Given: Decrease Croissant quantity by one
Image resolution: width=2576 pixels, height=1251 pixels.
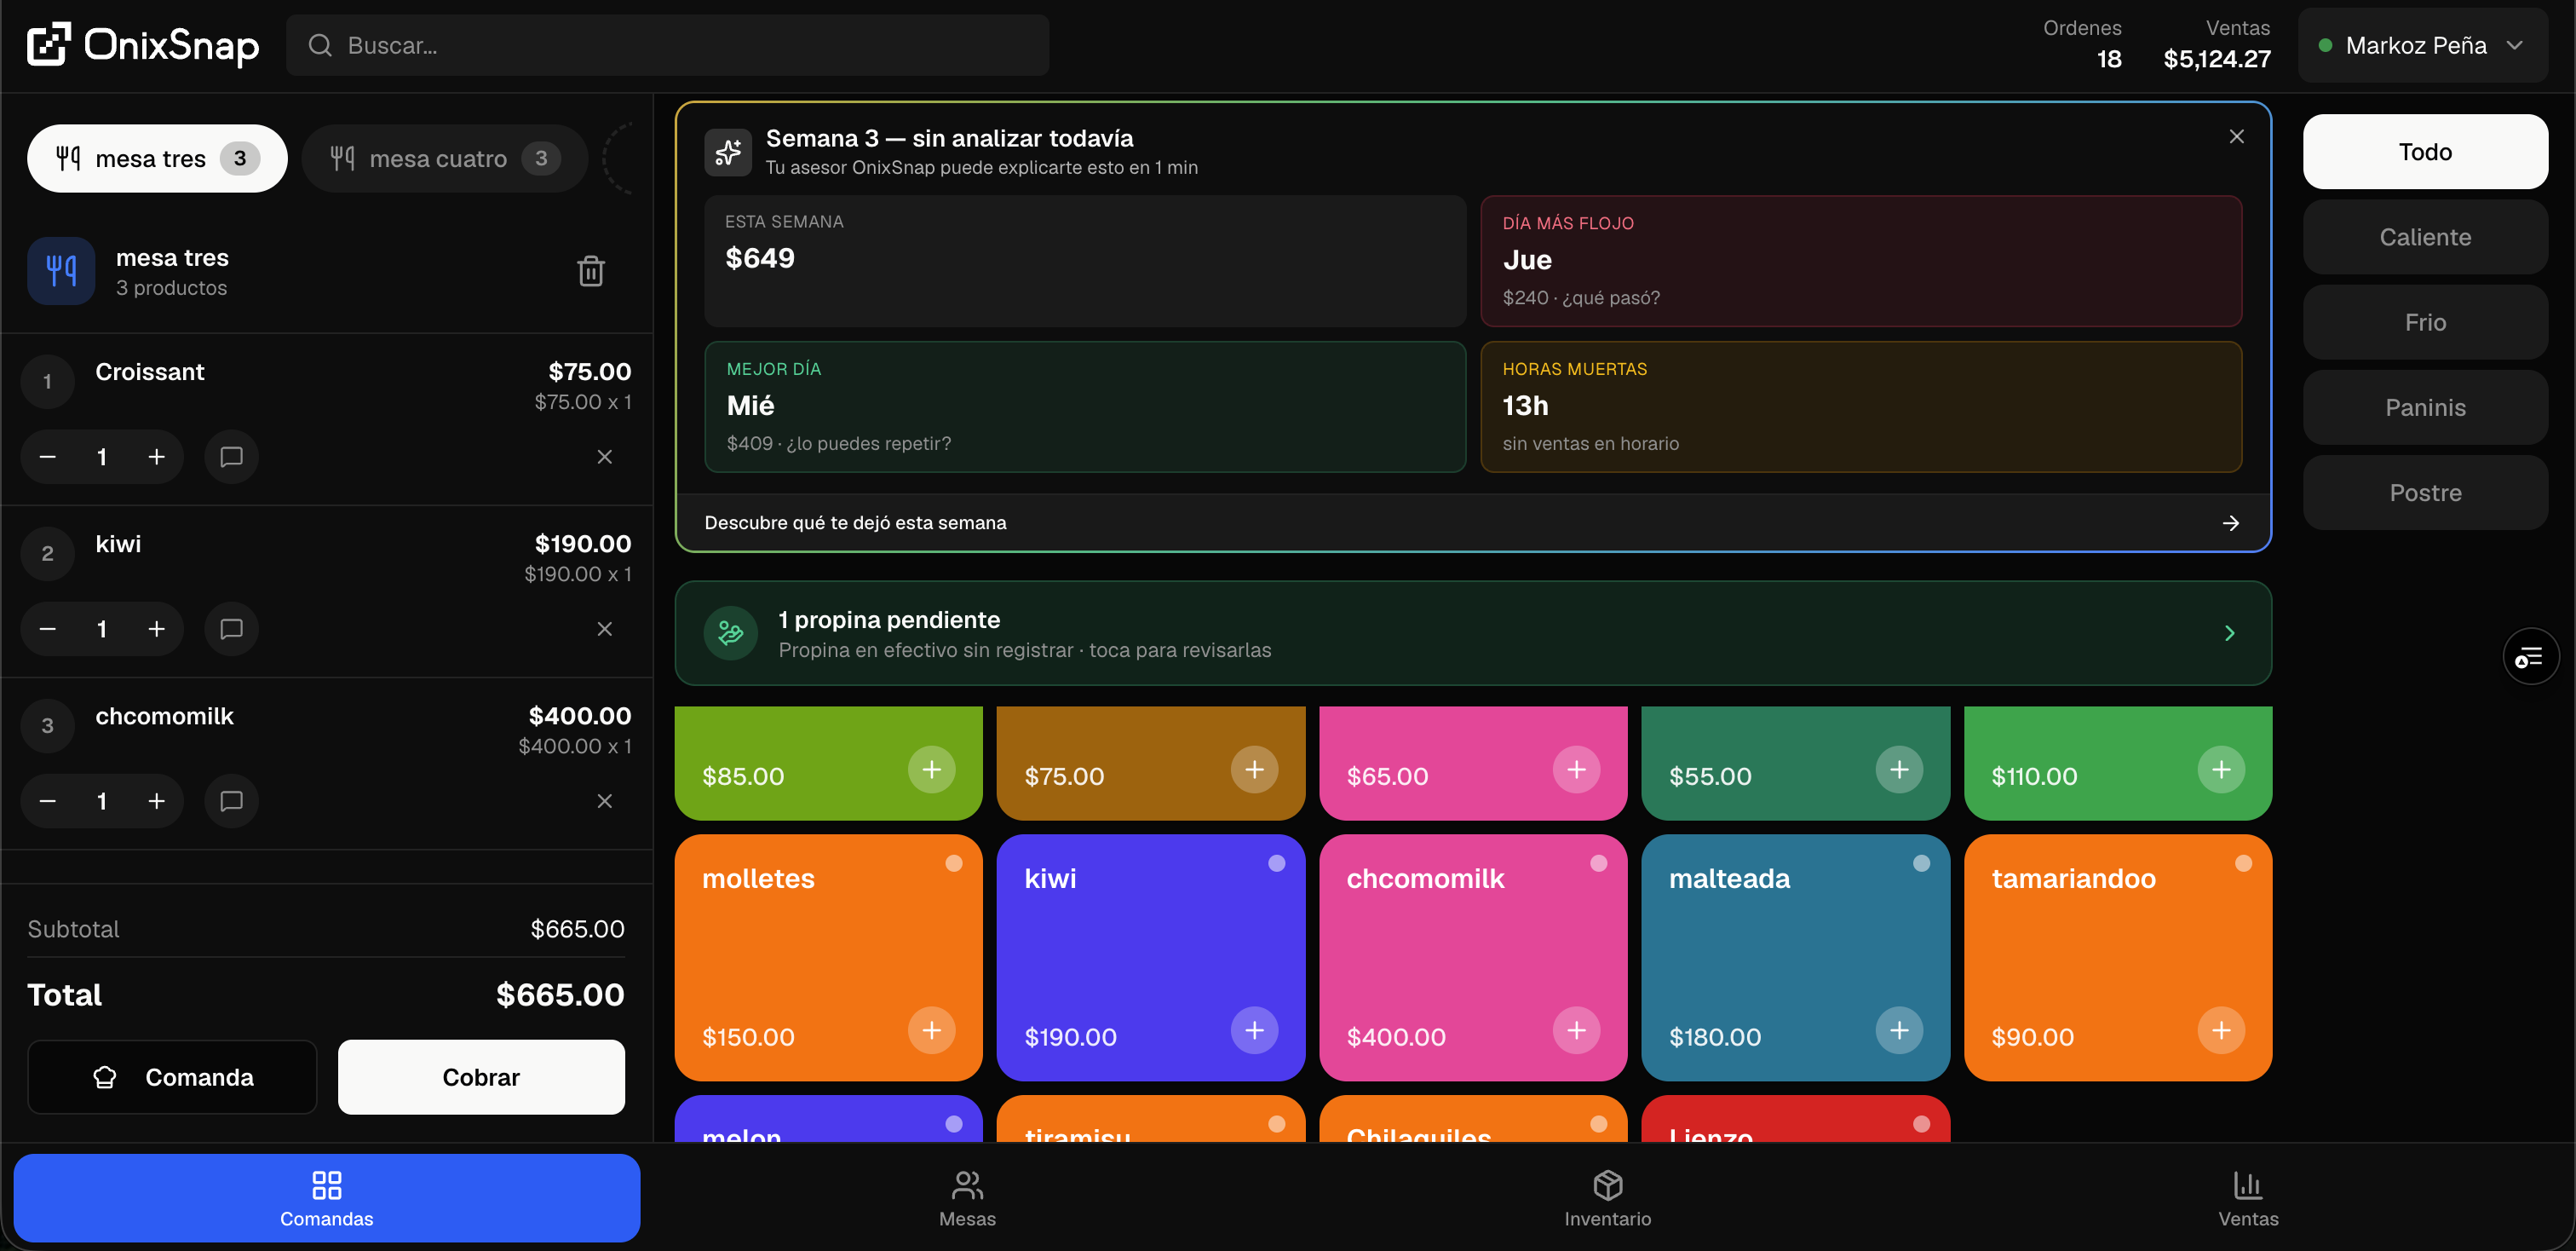Looking at the screenshot, I should click(47, 457).
